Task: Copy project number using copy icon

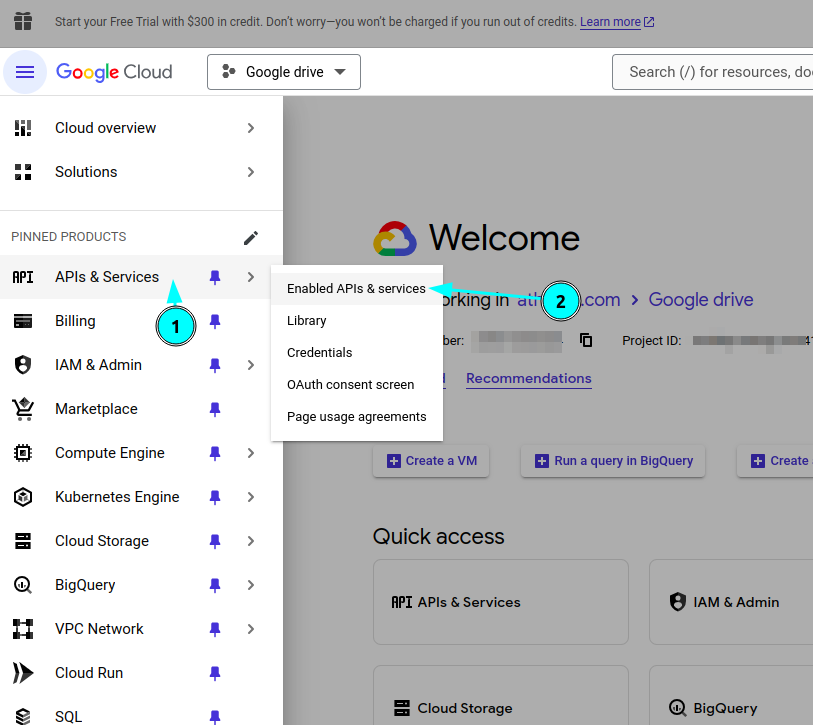Action: click(586, 340)
